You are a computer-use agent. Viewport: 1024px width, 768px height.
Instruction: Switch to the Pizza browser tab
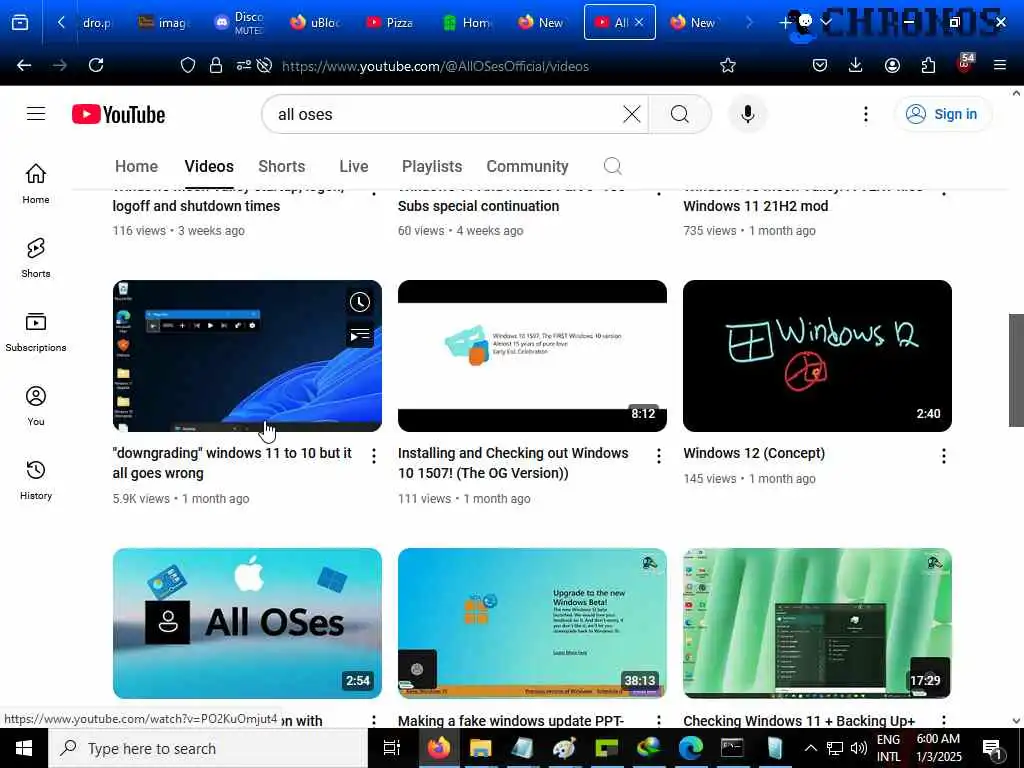pyautogui.click(x=390, y=22)
